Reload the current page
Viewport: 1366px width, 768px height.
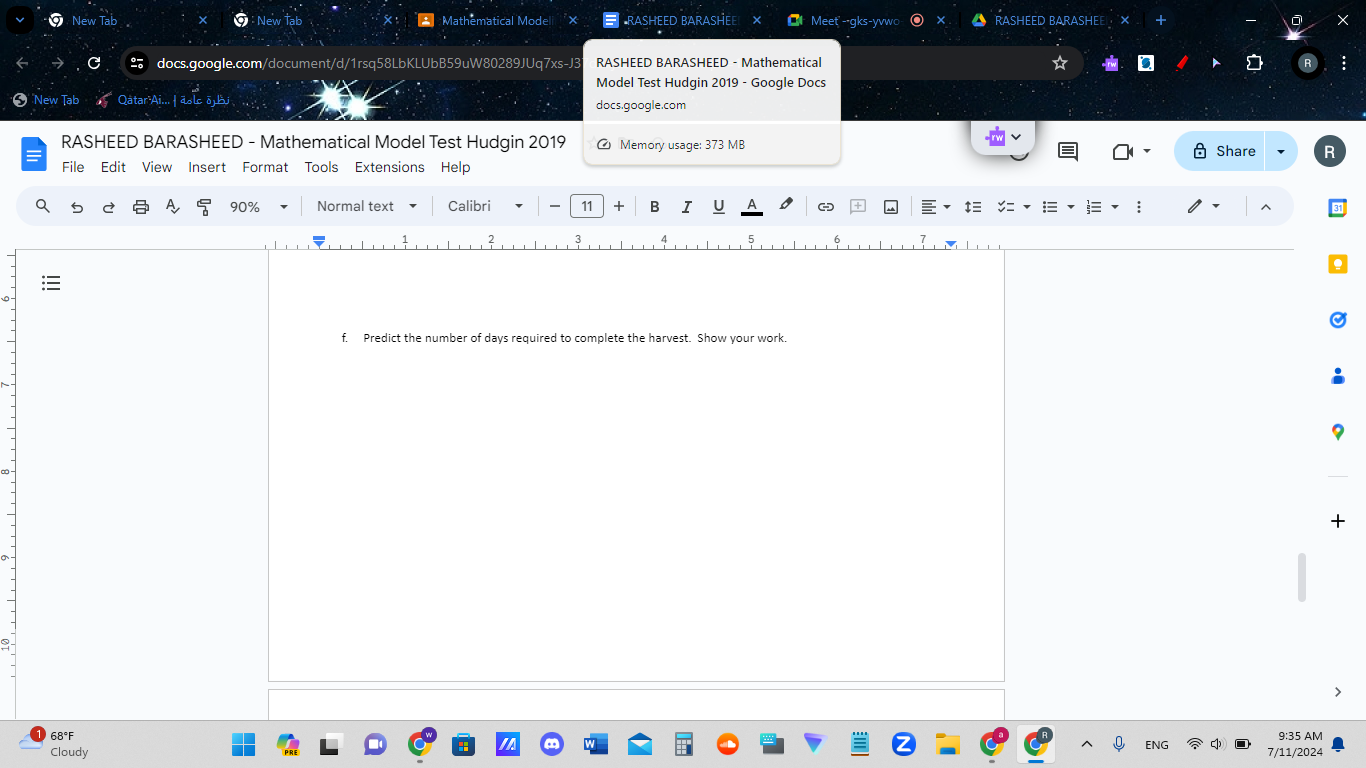coord(94,63)
